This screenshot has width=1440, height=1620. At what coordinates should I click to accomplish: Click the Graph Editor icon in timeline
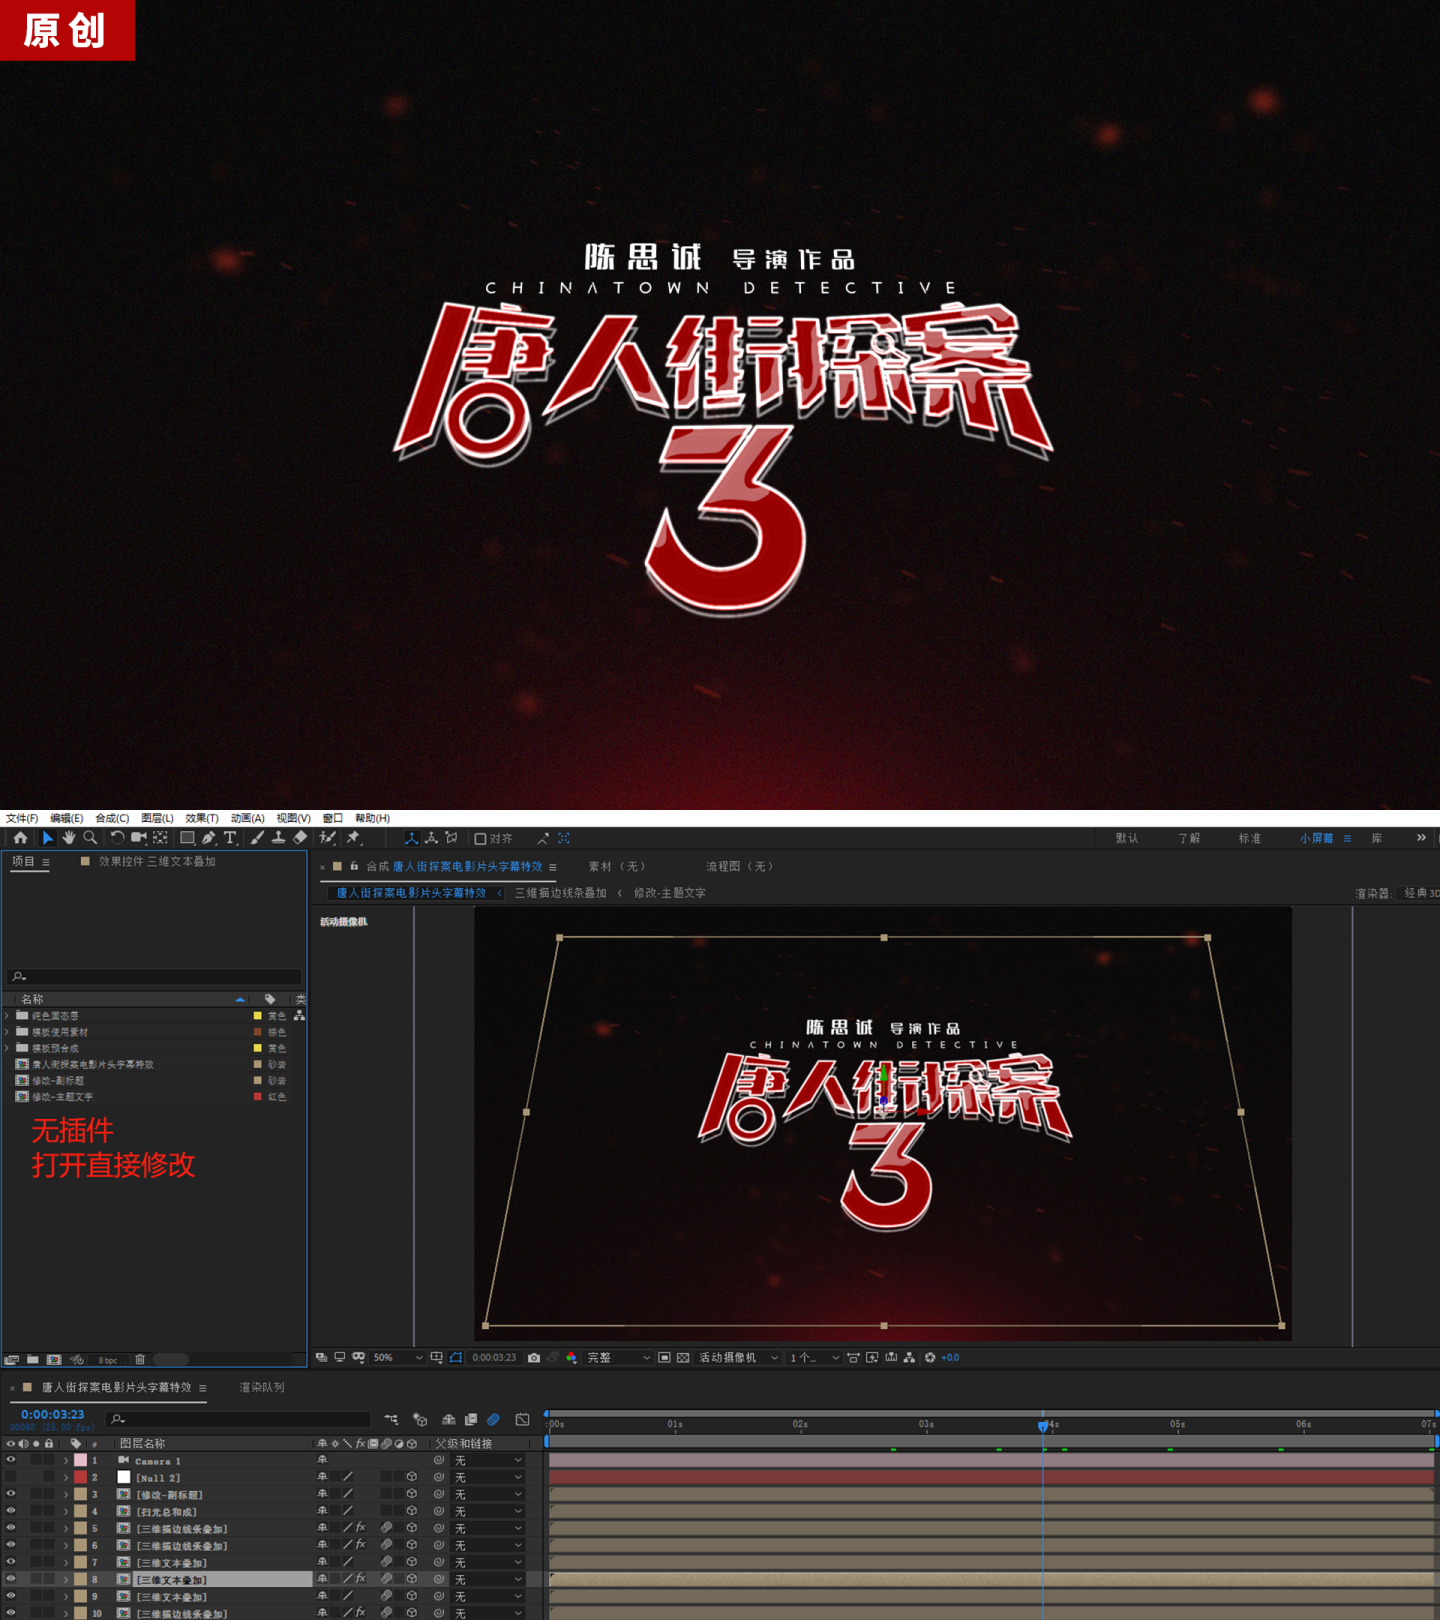point(522,1419)
